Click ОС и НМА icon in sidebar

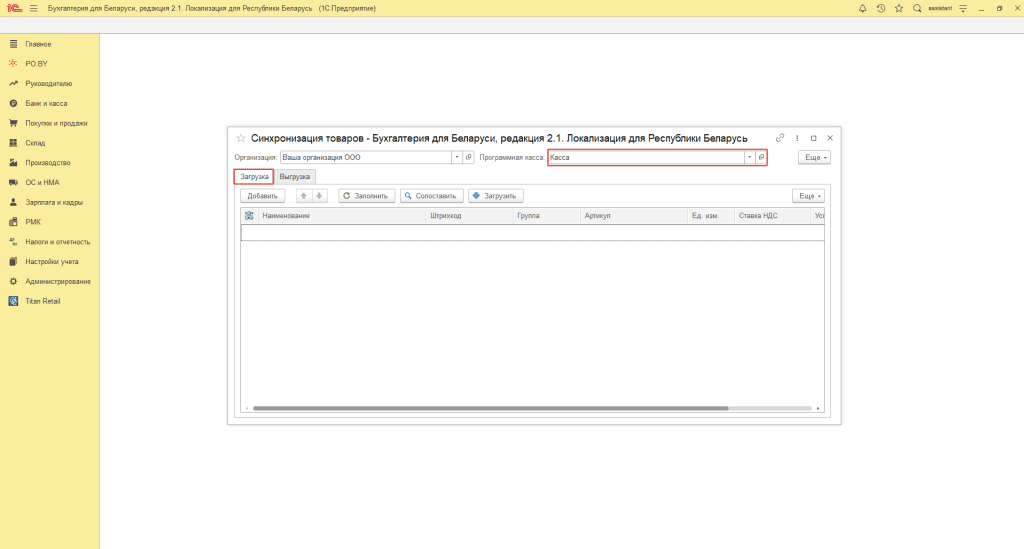(13, 183)
